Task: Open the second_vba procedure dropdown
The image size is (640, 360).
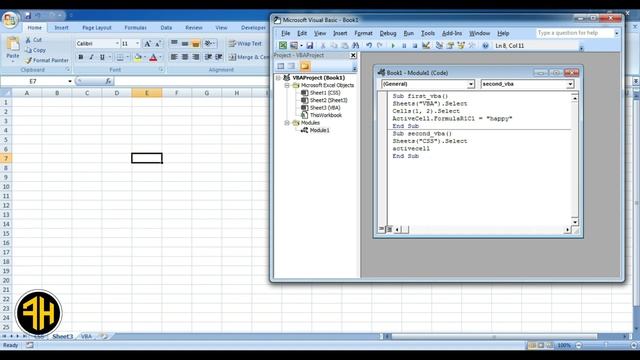Action: click(x=570, y=84)
